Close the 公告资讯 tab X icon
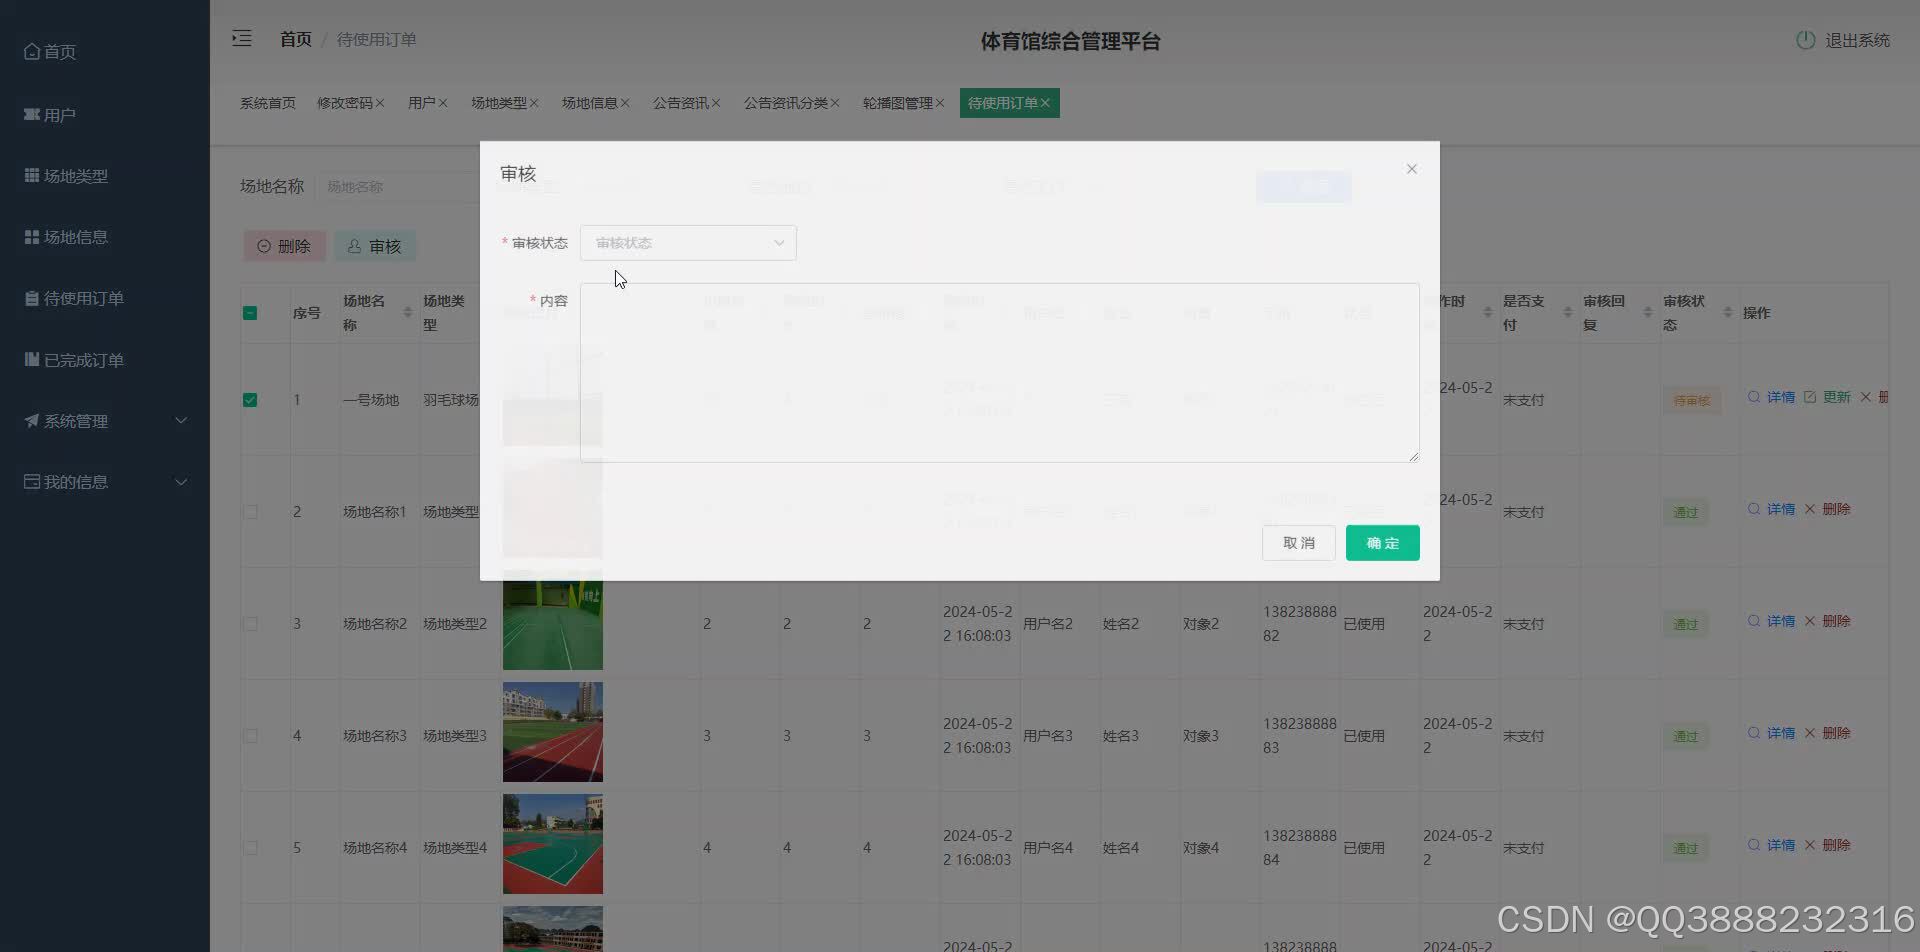 click(716, 103)
